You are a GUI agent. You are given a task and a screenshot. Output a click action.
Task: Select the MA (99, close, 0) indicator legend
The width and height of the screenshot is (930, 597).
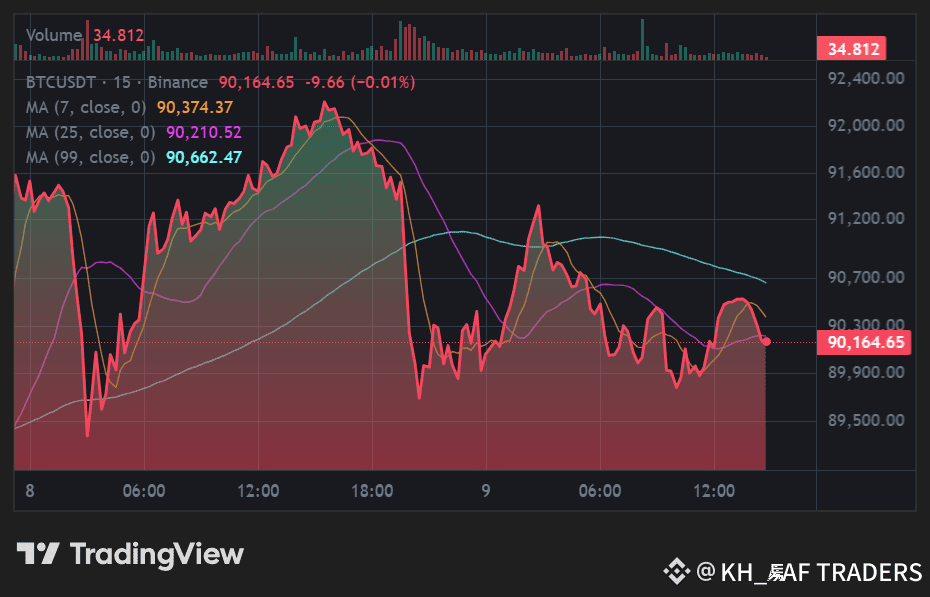91,157
